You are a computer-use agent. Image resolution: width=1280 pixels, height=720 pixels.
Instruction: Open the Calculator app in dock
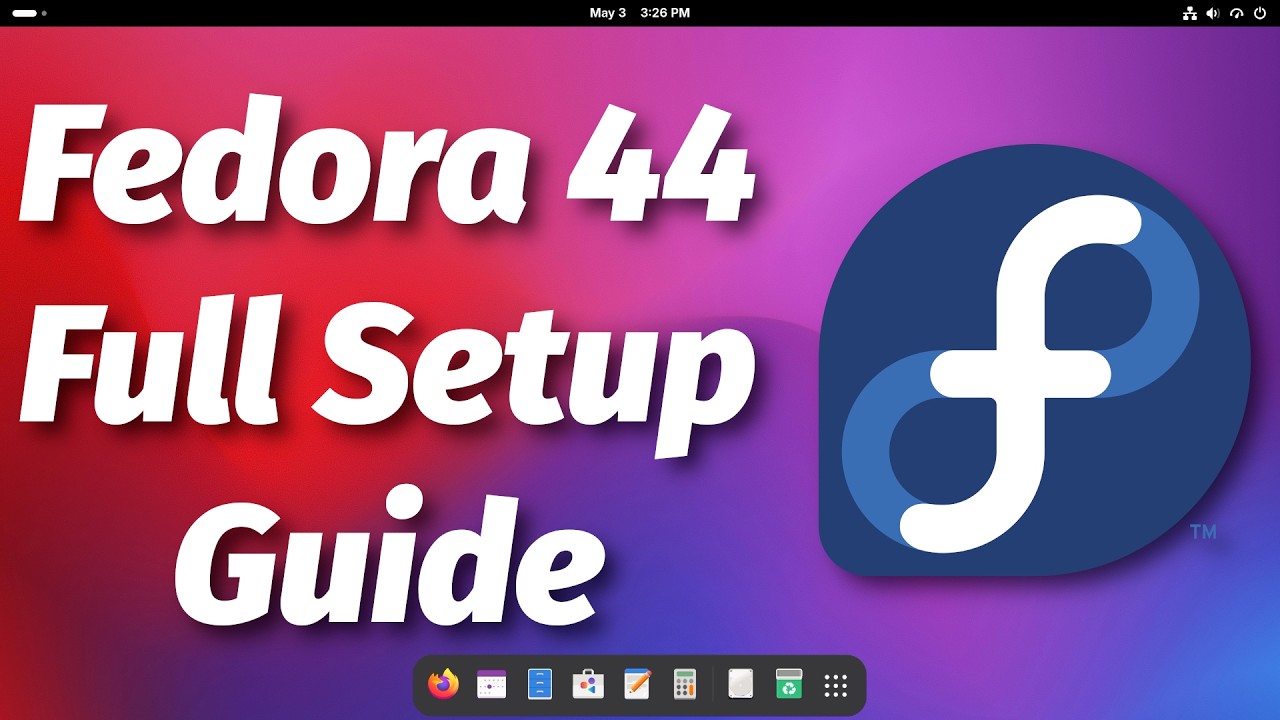coord(685,685)
